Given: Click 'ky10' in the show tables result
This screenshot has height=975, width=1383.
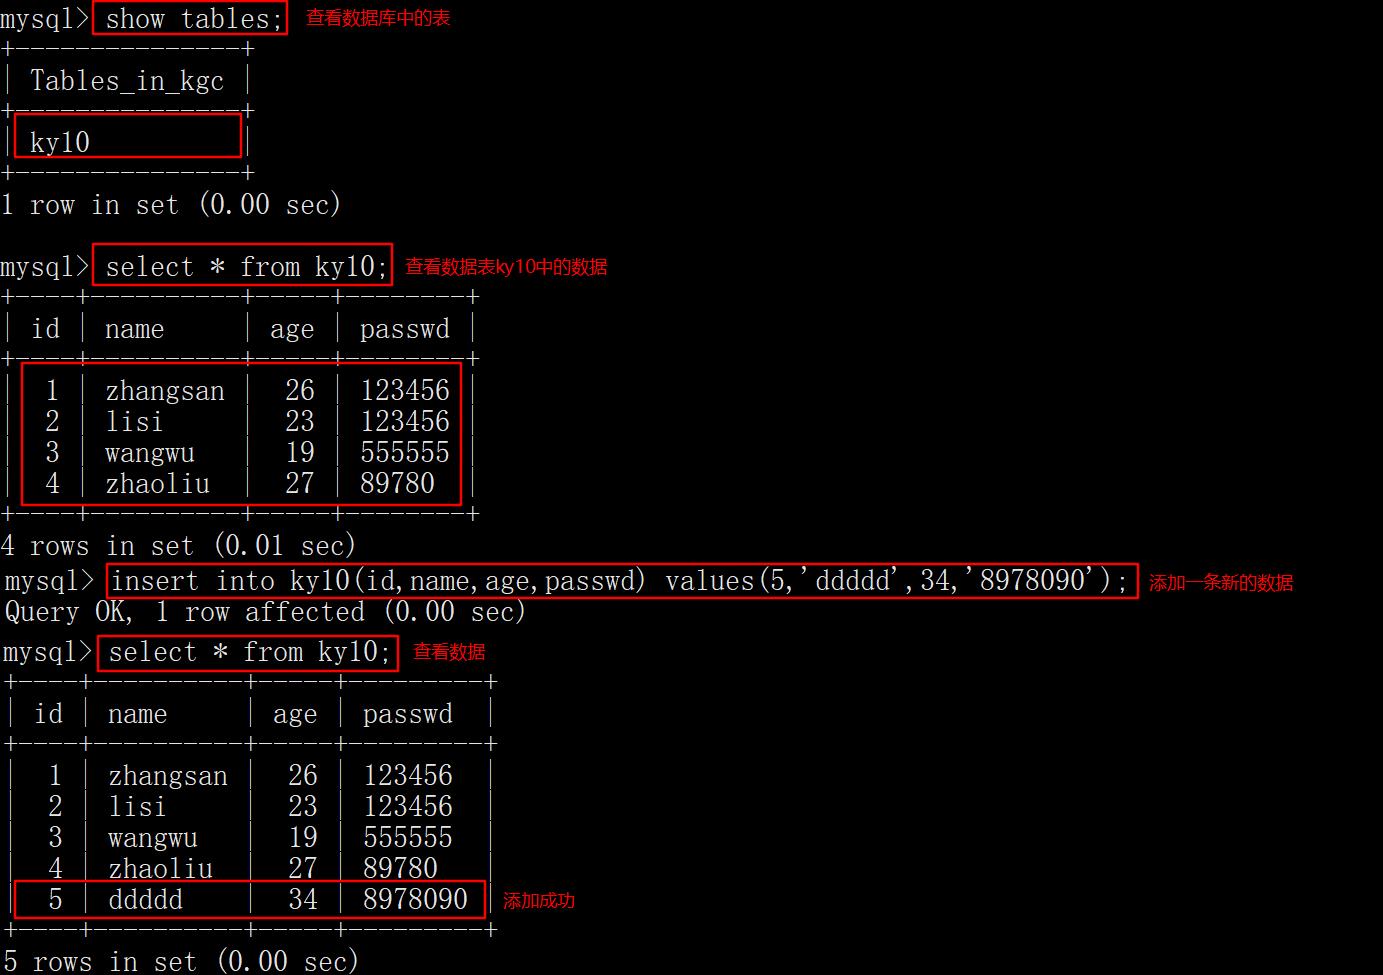Looking at the screenshot, I should (60, 142).
